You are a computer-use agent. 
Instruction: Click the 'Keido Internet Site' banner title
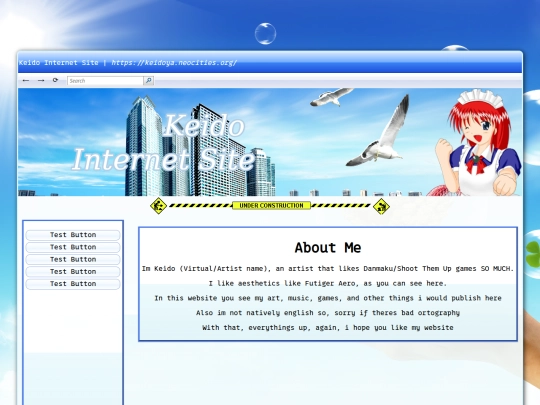coord(164,143)
